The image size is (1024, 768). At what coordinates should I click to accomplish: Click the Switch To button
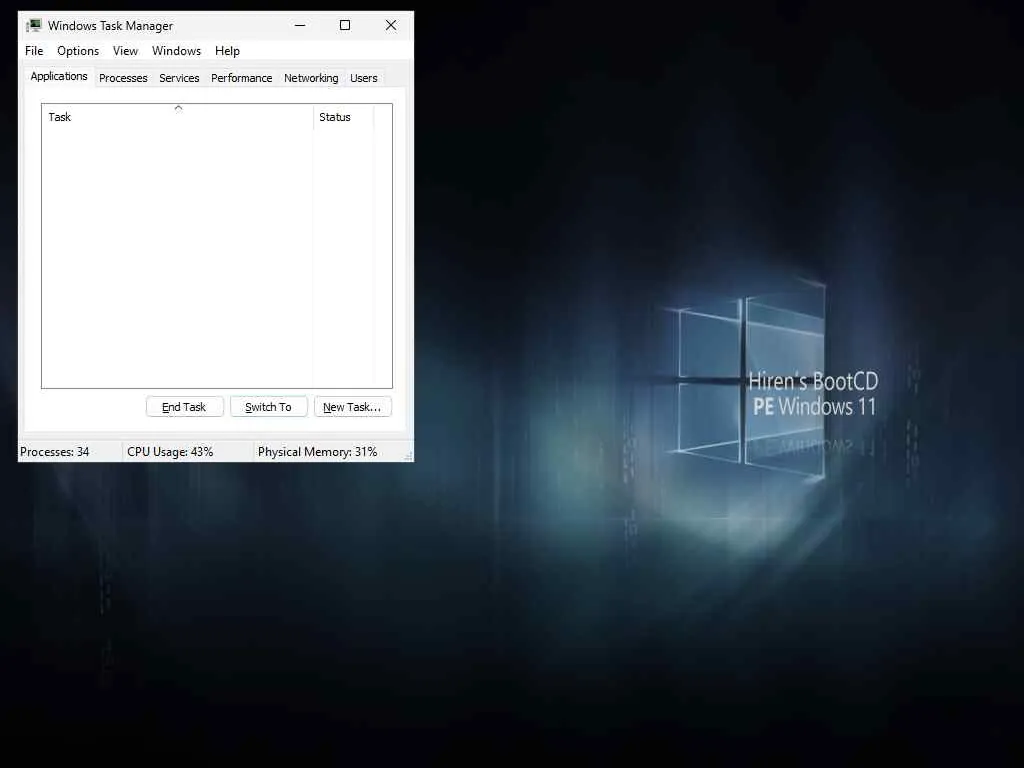coord(268,407)
